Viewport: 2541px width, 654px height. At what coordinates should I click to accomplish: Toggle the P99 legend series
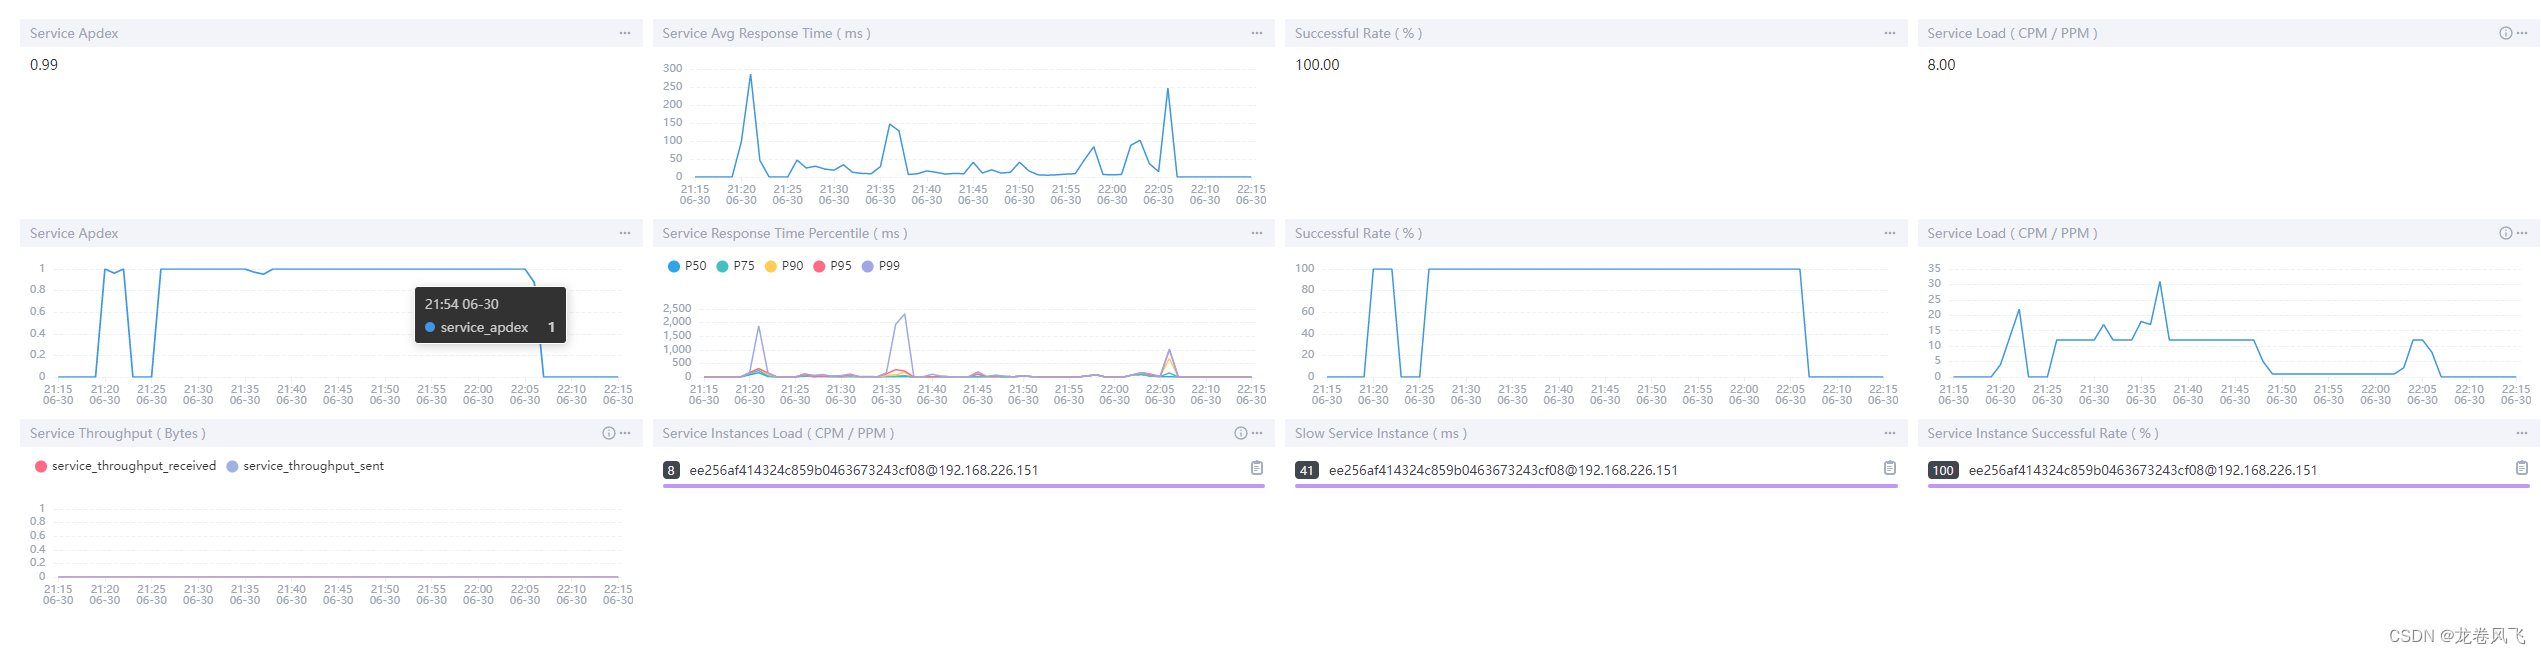pos(881,266)
